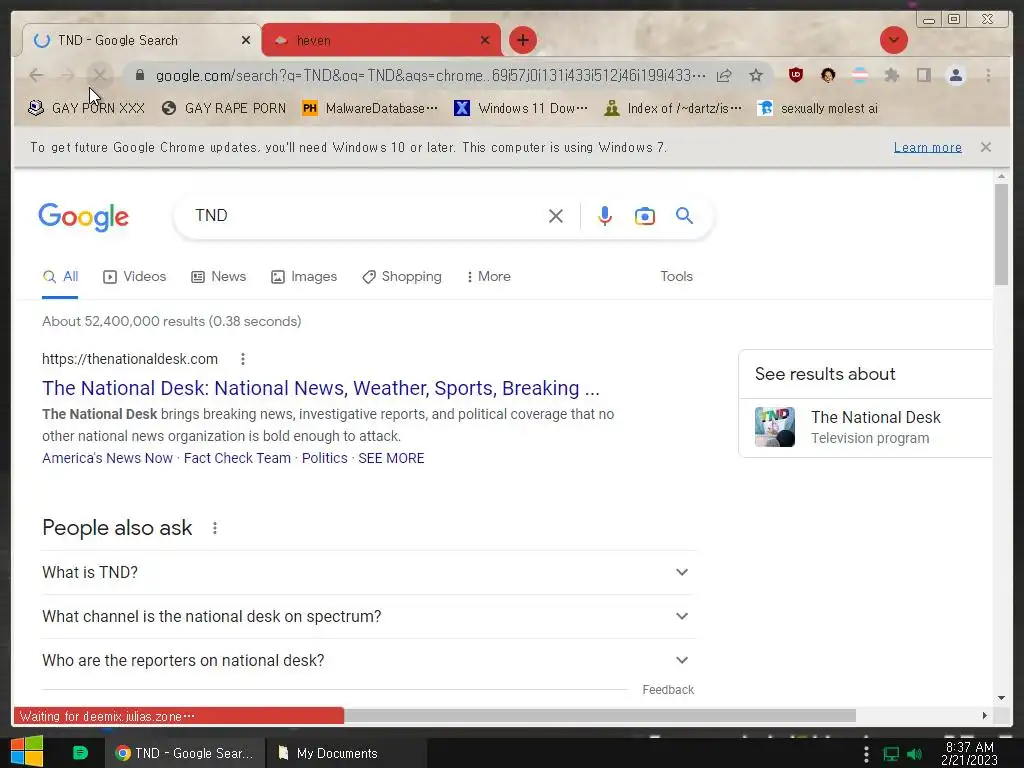Dismiss the Chrome update notification bar
This screenshot has width=1024, height=768.
tap(985, 147)
